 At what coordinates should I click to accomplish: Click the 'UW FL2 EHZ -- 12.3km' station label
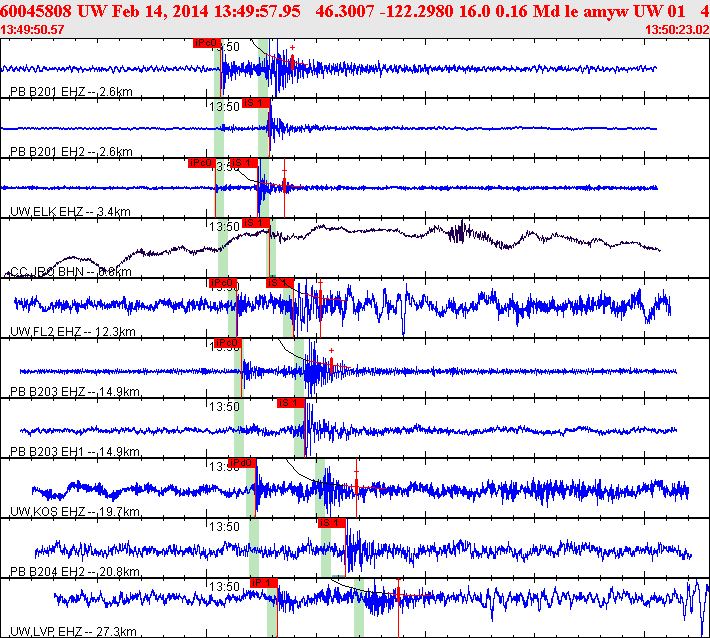[x=72, y=331]
